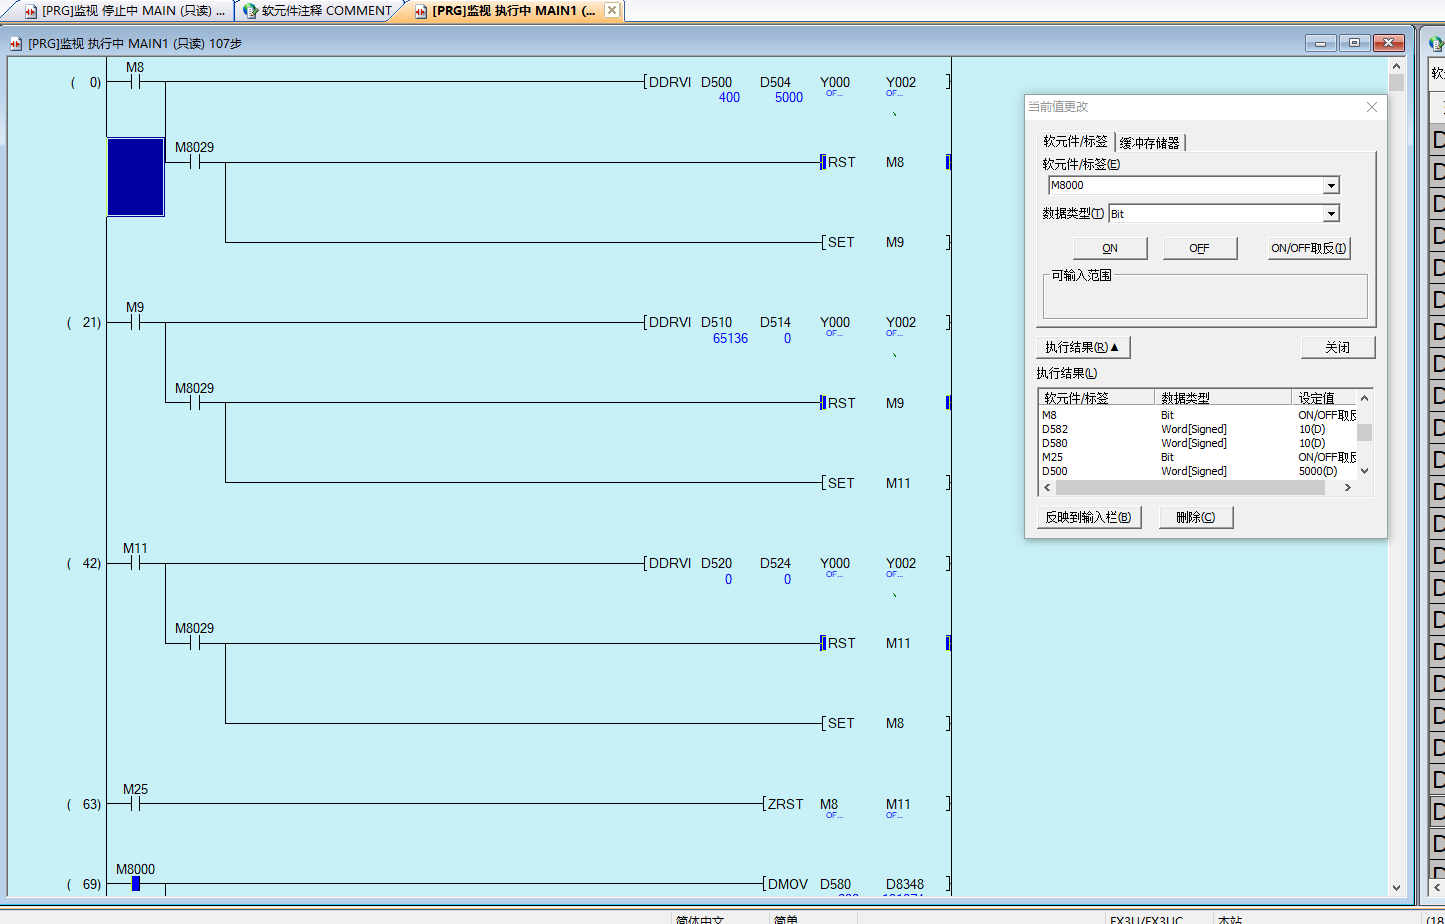Switch to the 缓冲存储器 tab
Viewport: 1445px width, 924px height.
click(x=1150, y=143)
